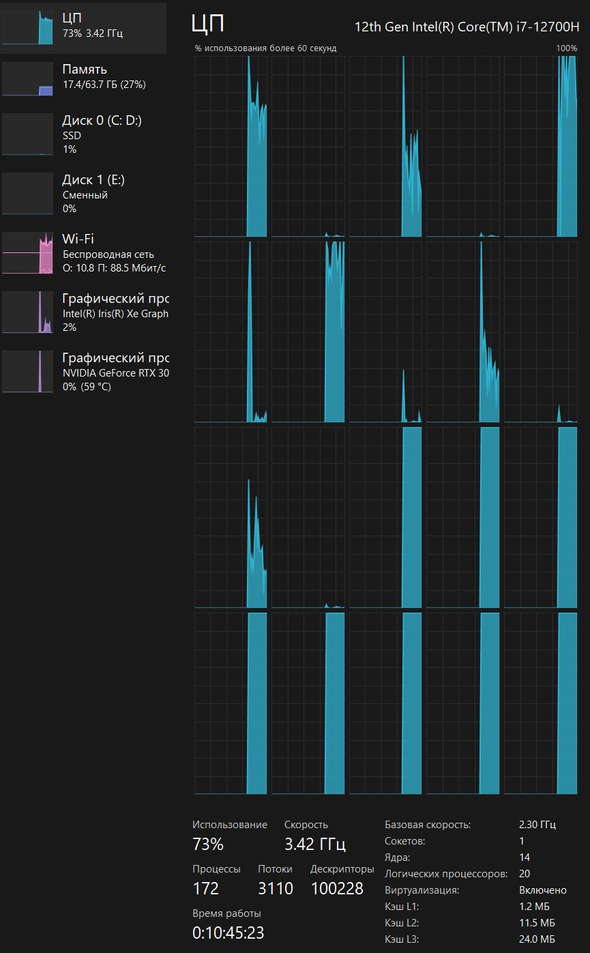Select the Intel Iris Xe graphics processor entry
The width and height of the screenshot is (590, 953).
point(83,312)
